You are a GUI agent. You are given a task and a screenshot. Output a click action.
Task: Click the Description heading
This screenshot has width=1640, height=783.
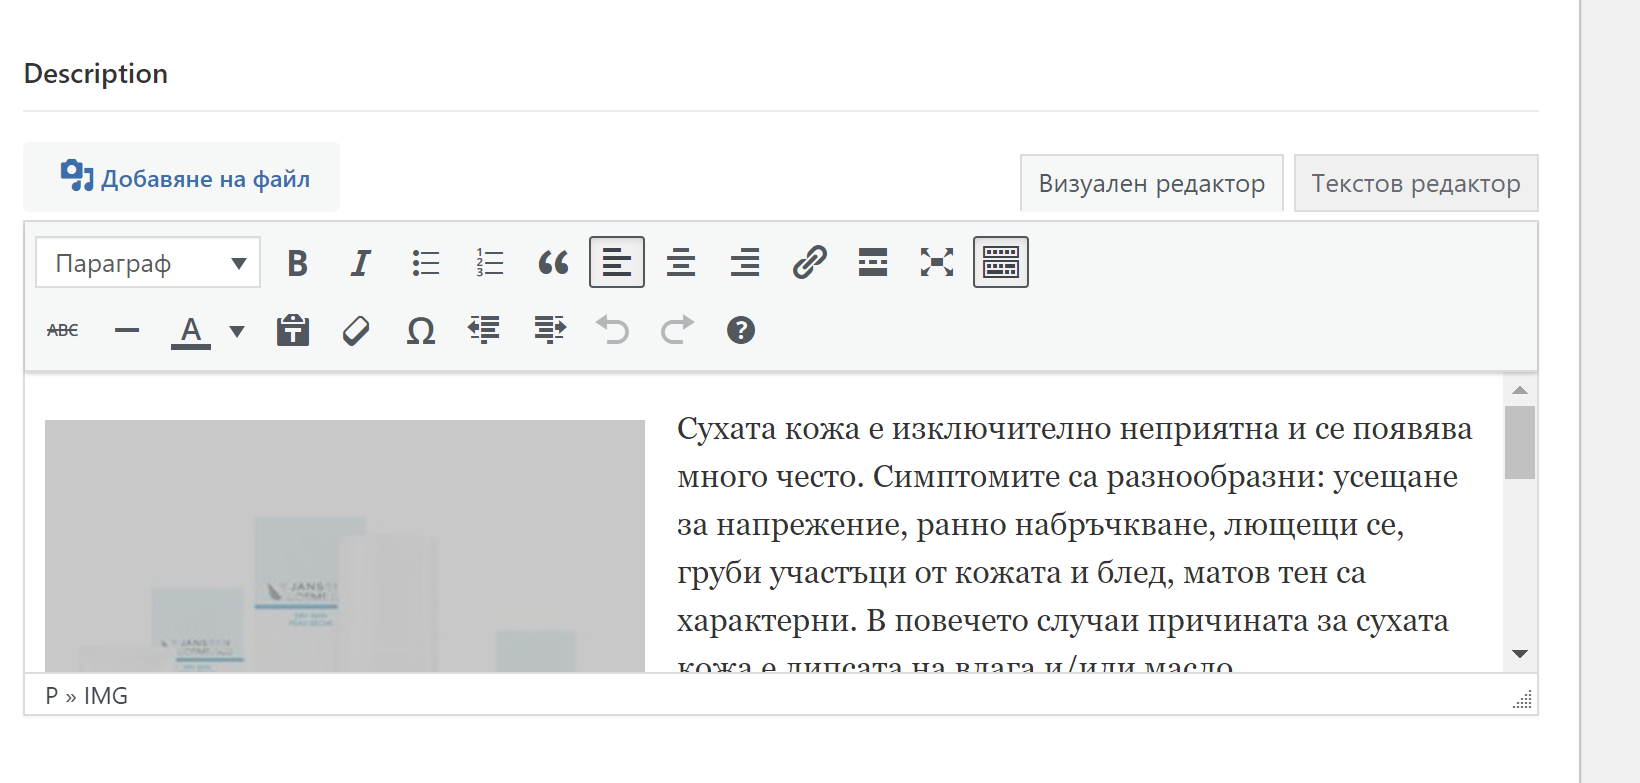click(x=96, y=74)
